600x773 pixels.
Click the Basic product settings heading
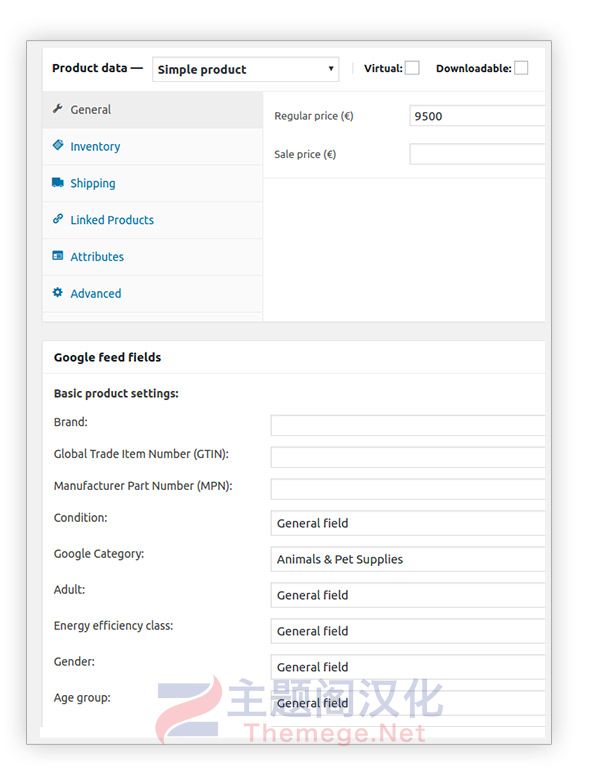click(x=116, y=393)
